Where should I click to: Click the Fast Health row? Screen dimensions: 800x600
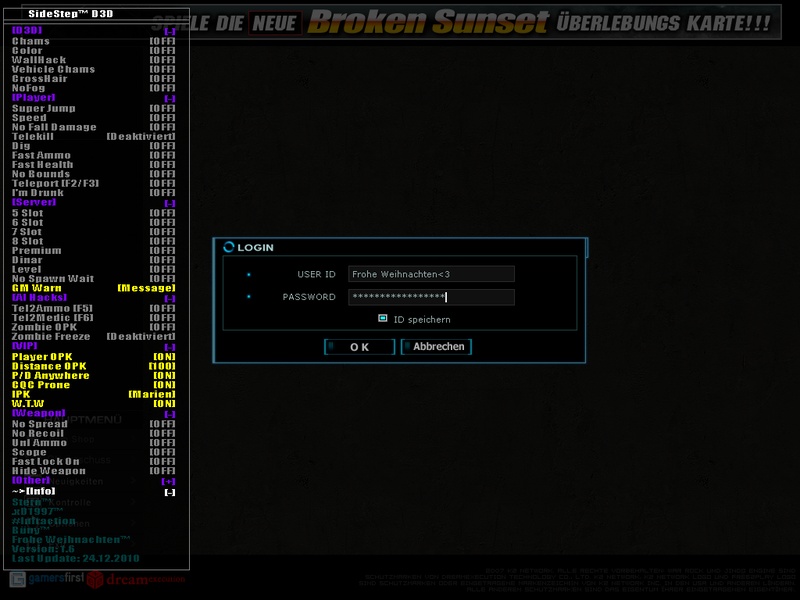[93, 164]
